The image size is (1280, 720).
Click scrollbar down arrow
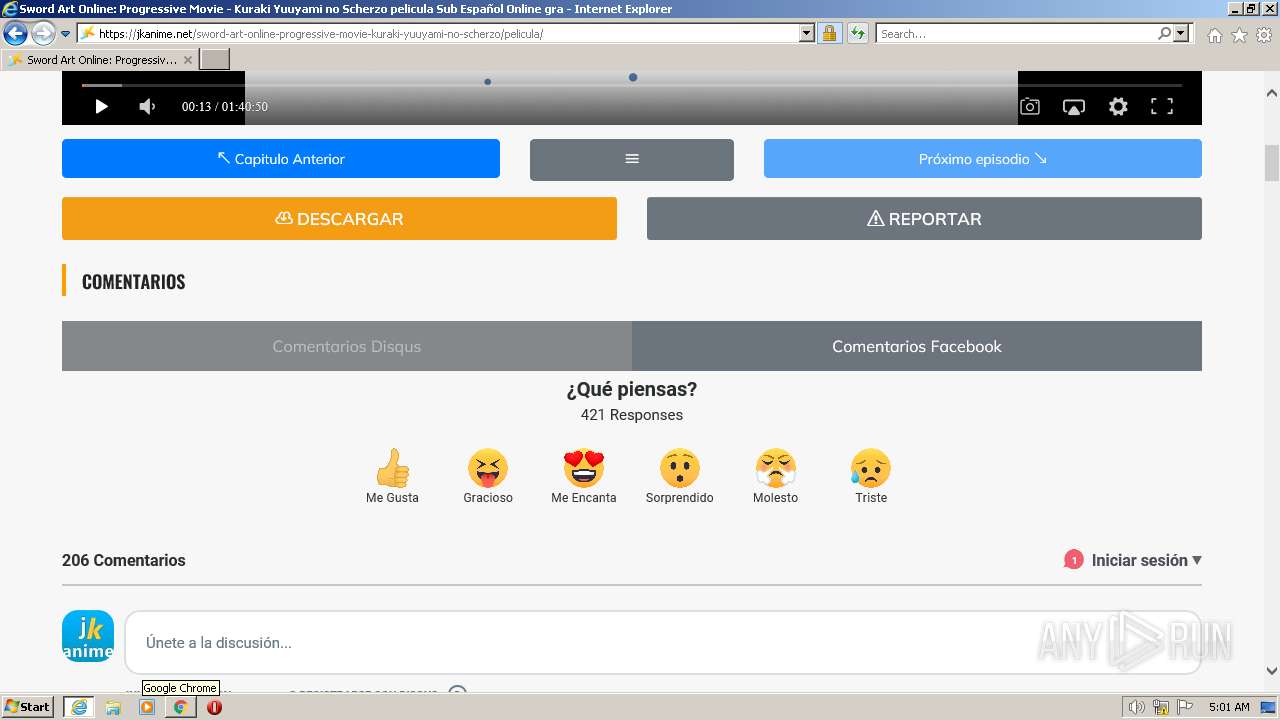coord(1272,672)
